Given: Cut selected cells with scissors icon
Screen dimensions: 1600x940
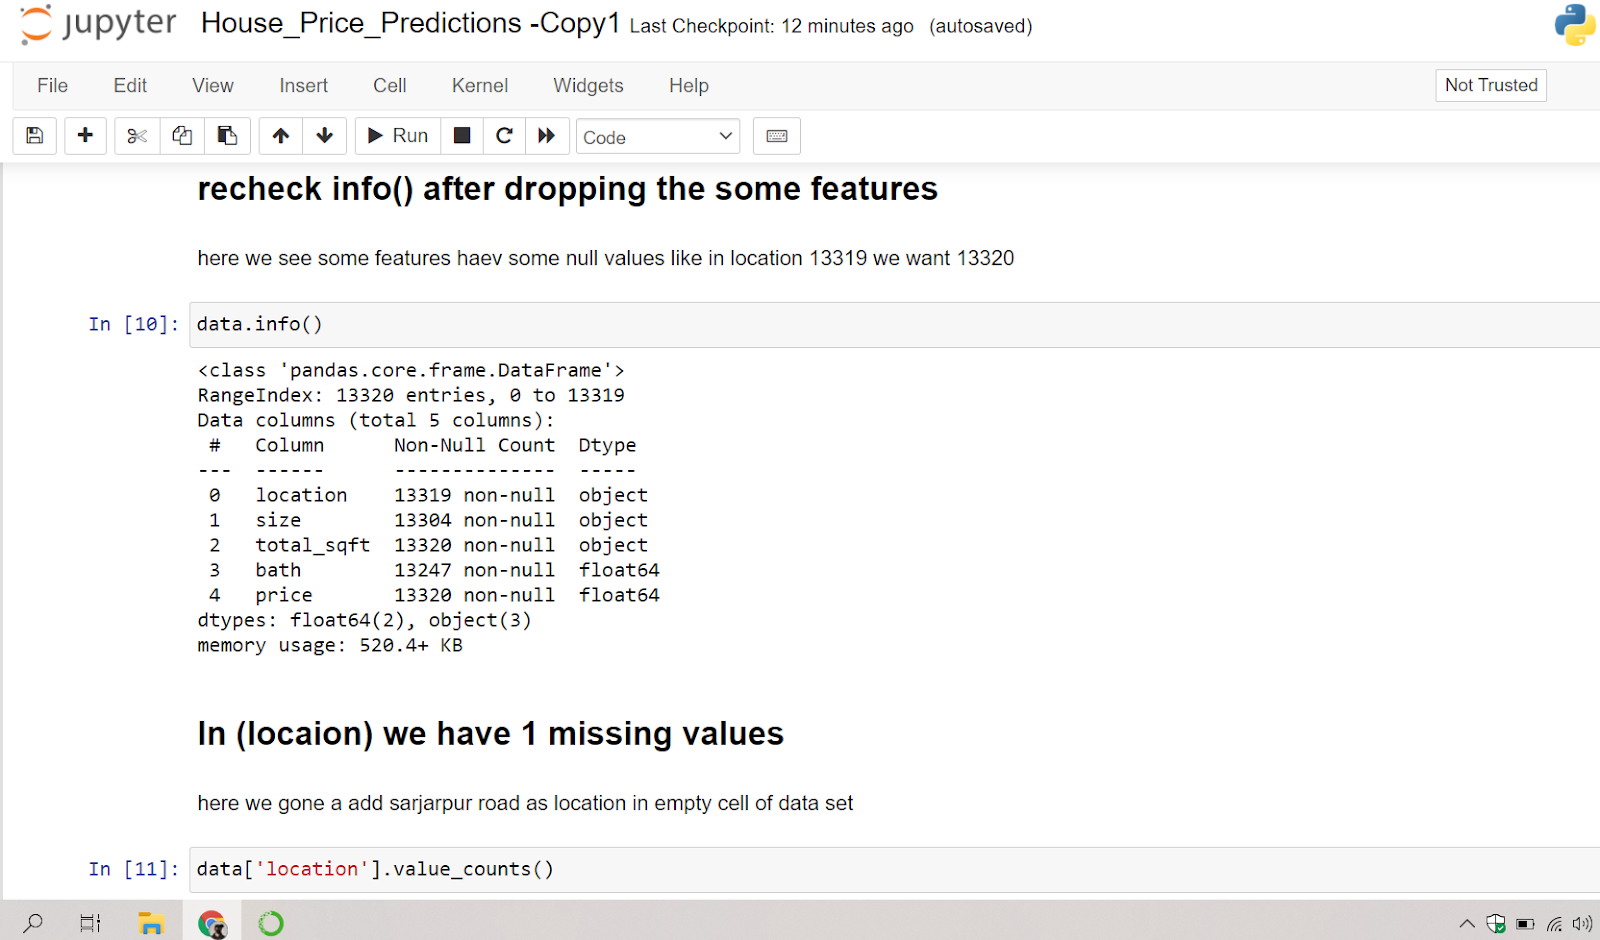Looking at the screenshot, I should click(x=137, y=136).
